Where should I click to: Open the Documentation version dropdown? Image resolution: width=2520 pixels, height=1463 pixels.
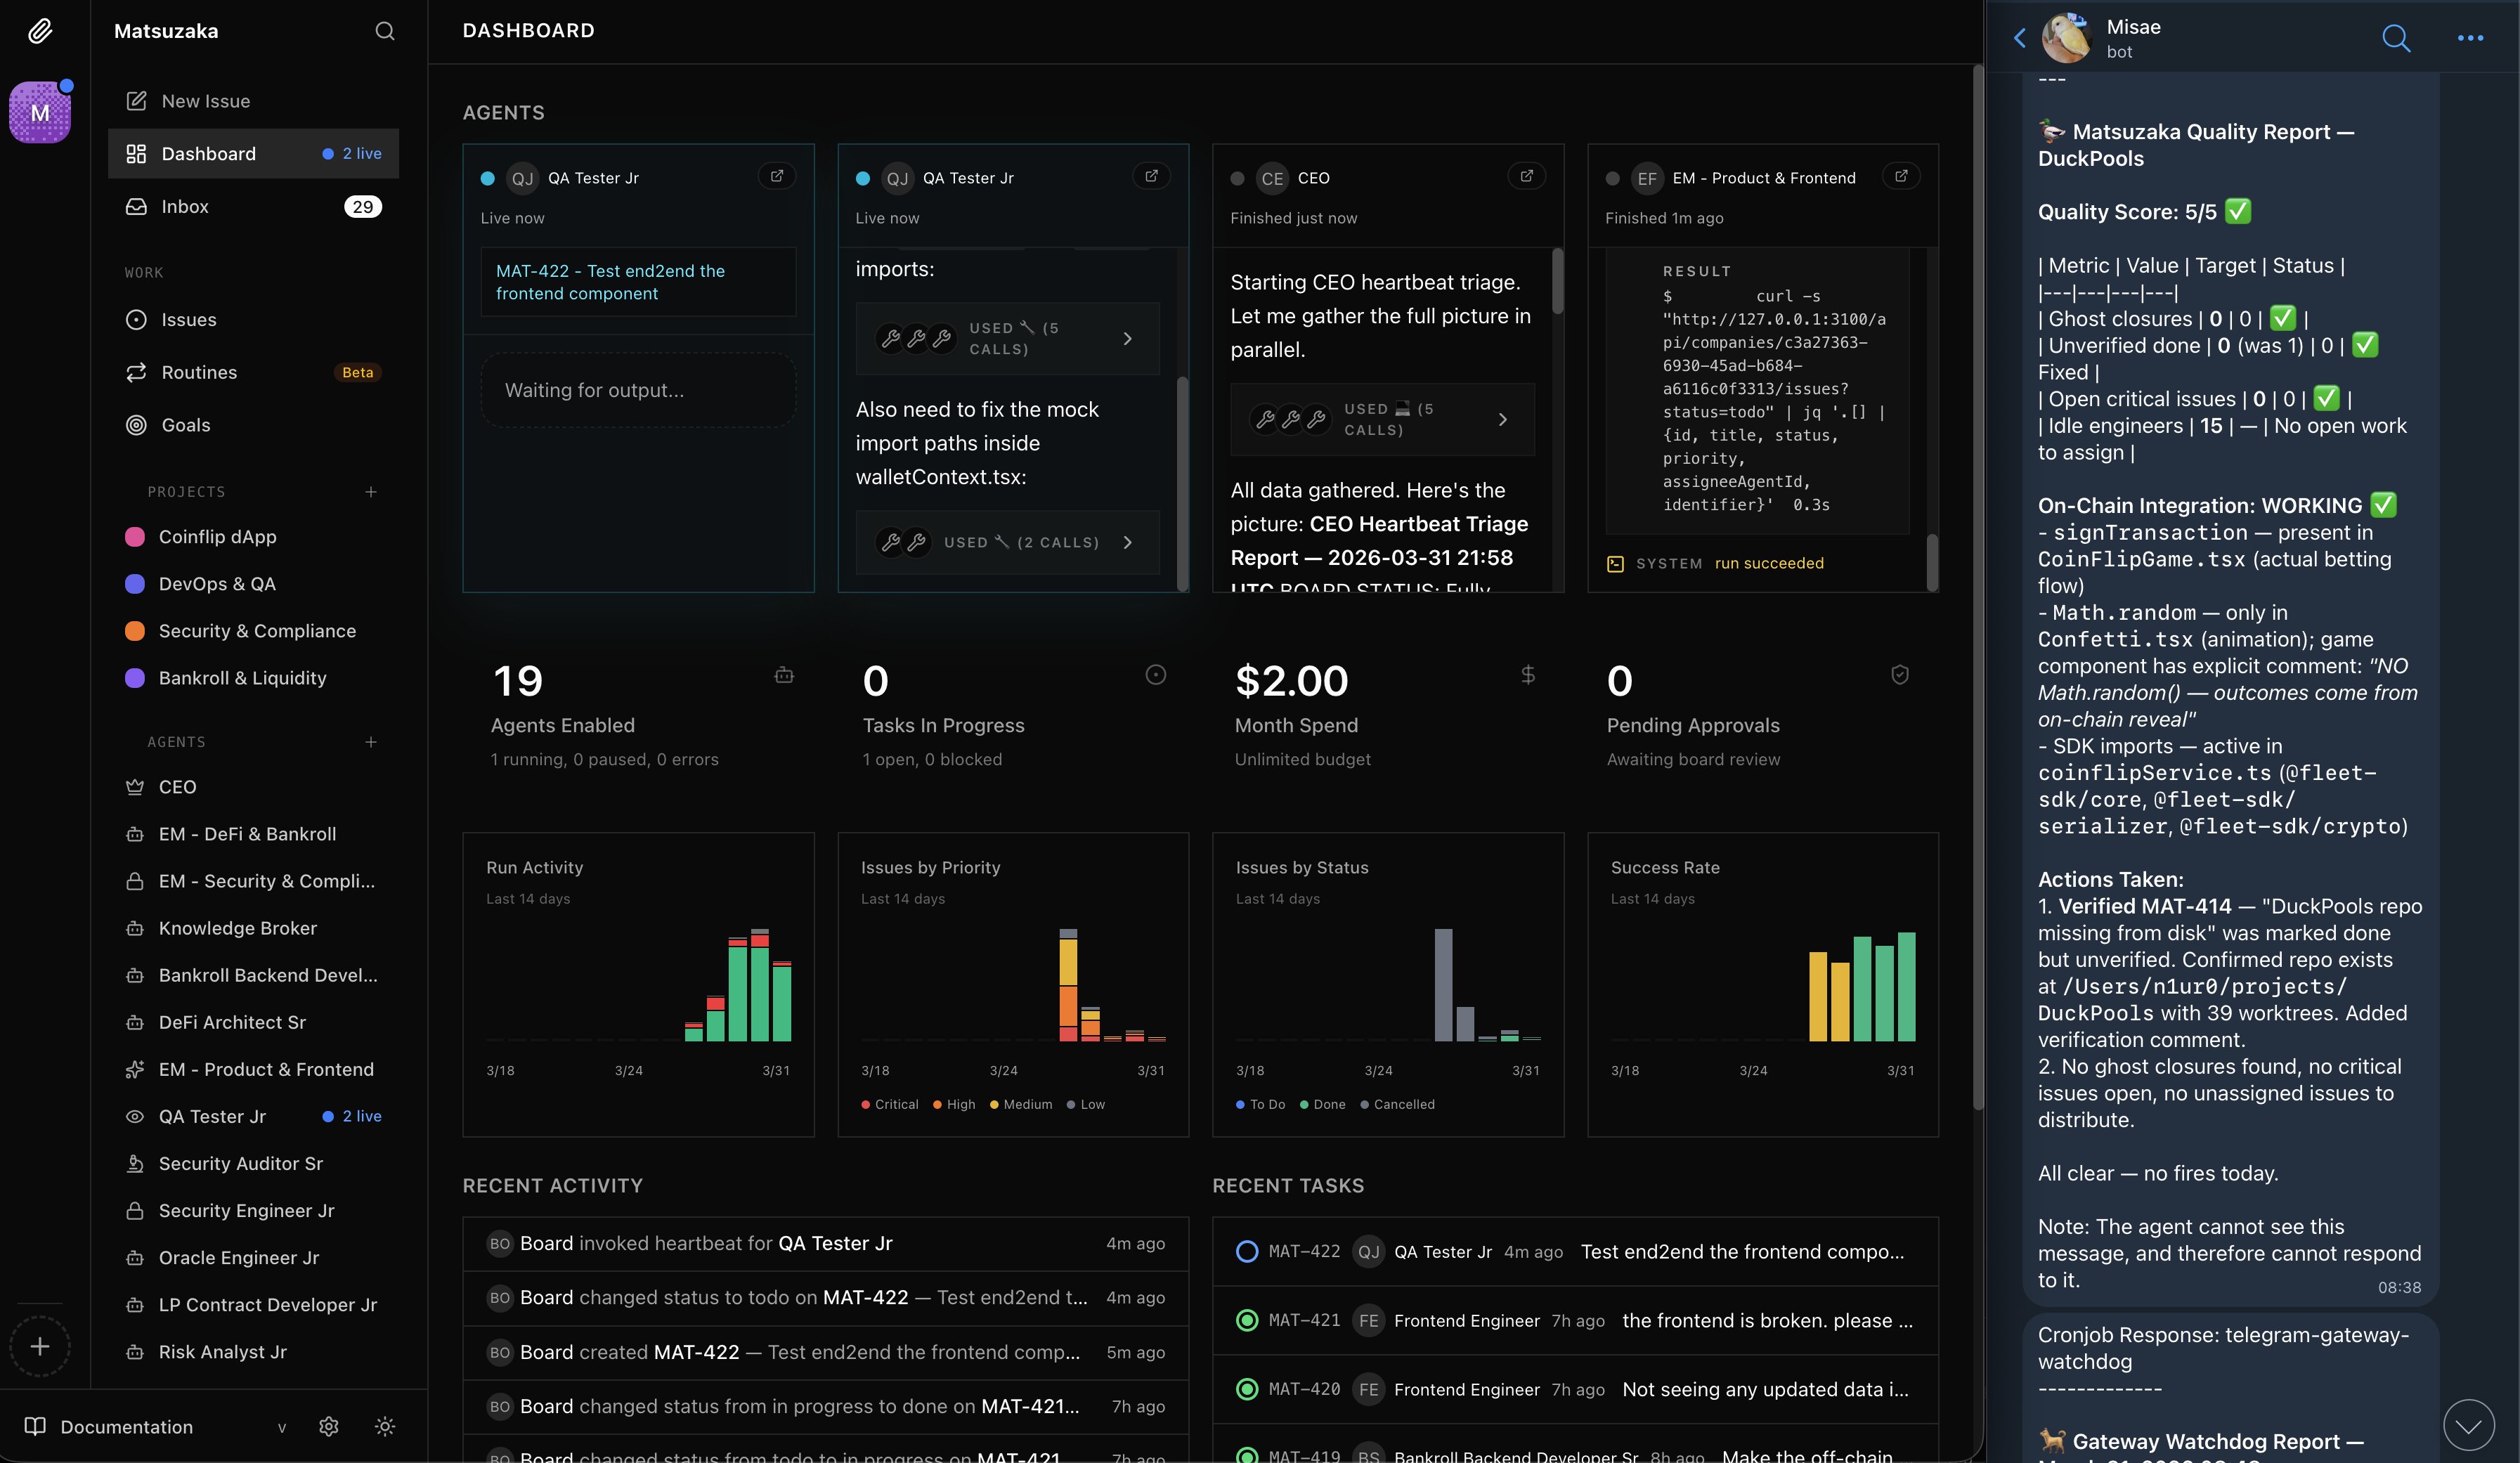(281, 1427)
